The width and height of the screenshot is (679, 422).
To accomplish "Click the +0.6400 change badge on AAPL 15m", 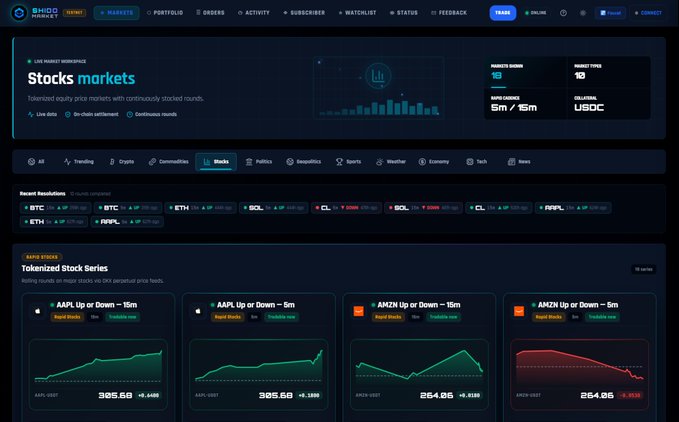I will pos(149,396).
